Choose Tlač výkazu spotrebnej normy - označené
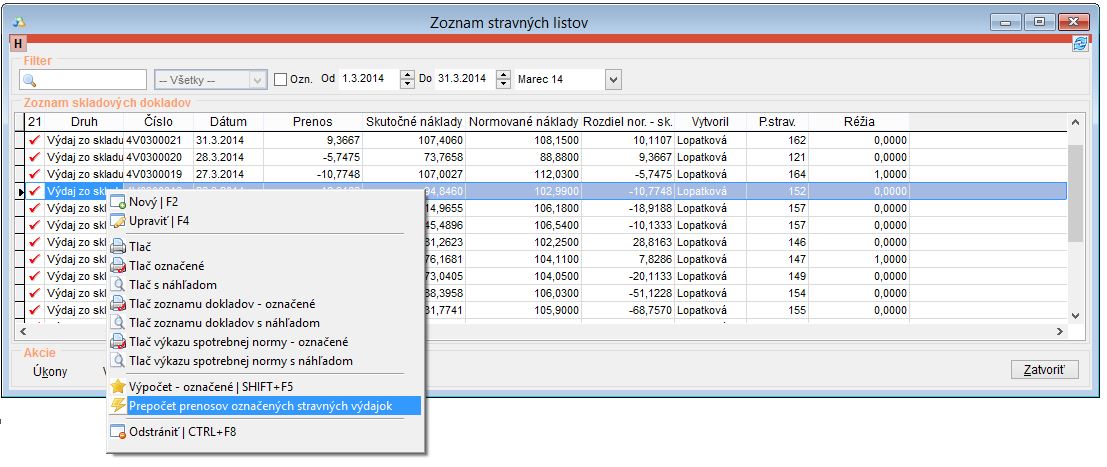 pyautogui.click(x=238, y=342)
